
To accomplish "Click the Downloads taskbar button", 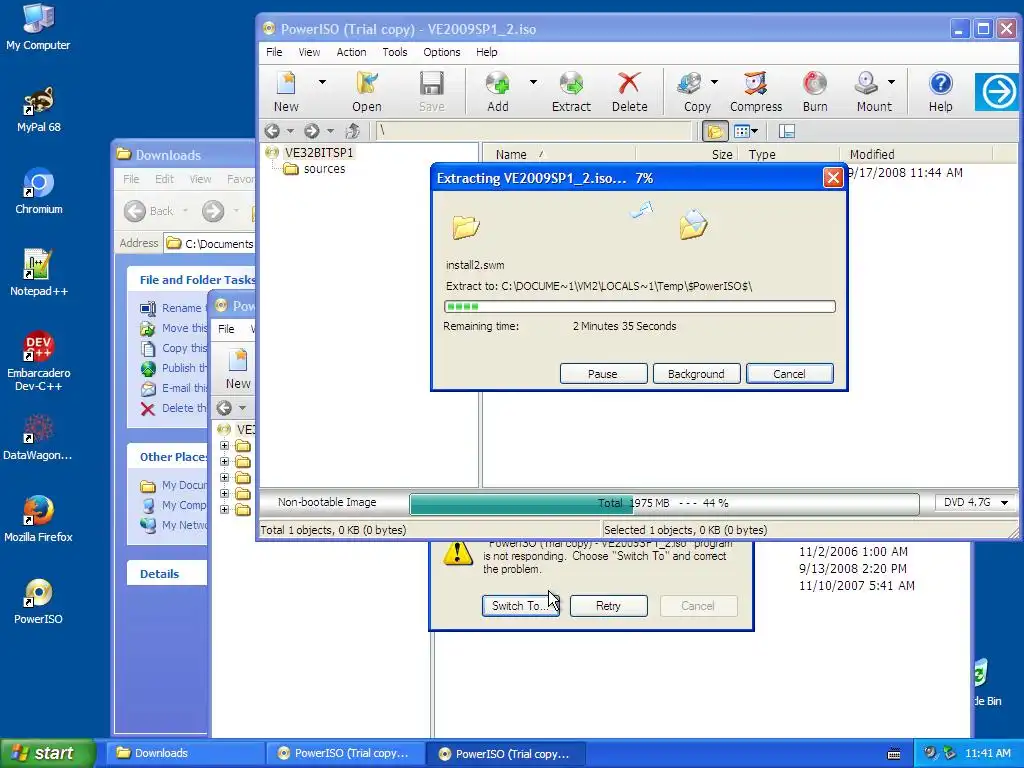I will [185, 753].
